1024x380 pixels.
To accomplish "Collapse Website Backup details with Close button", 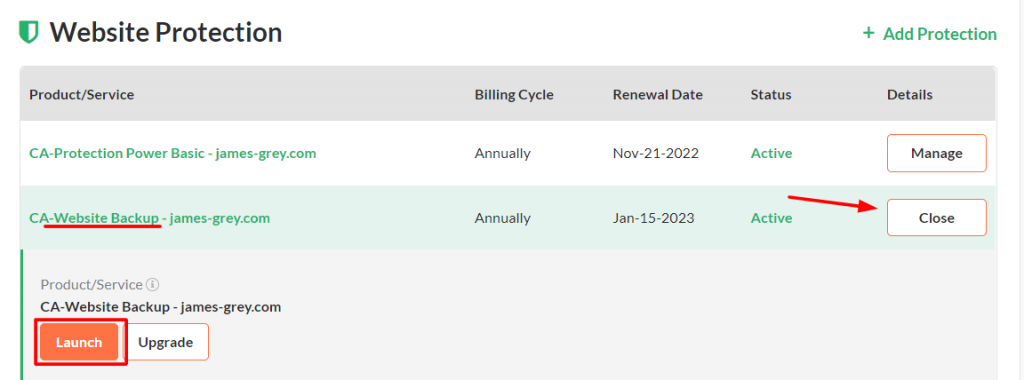I will point(936,218).
